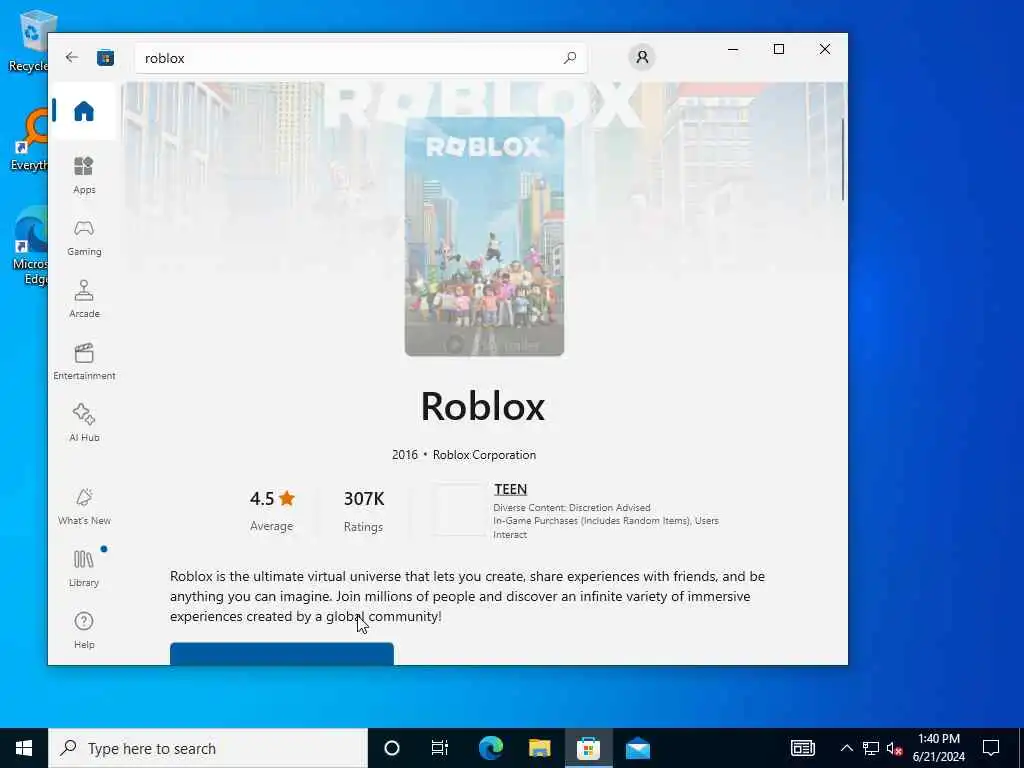Open Mail app from taskbar
The height and width of the screenshot is (768, 1024).
point(637,748)
